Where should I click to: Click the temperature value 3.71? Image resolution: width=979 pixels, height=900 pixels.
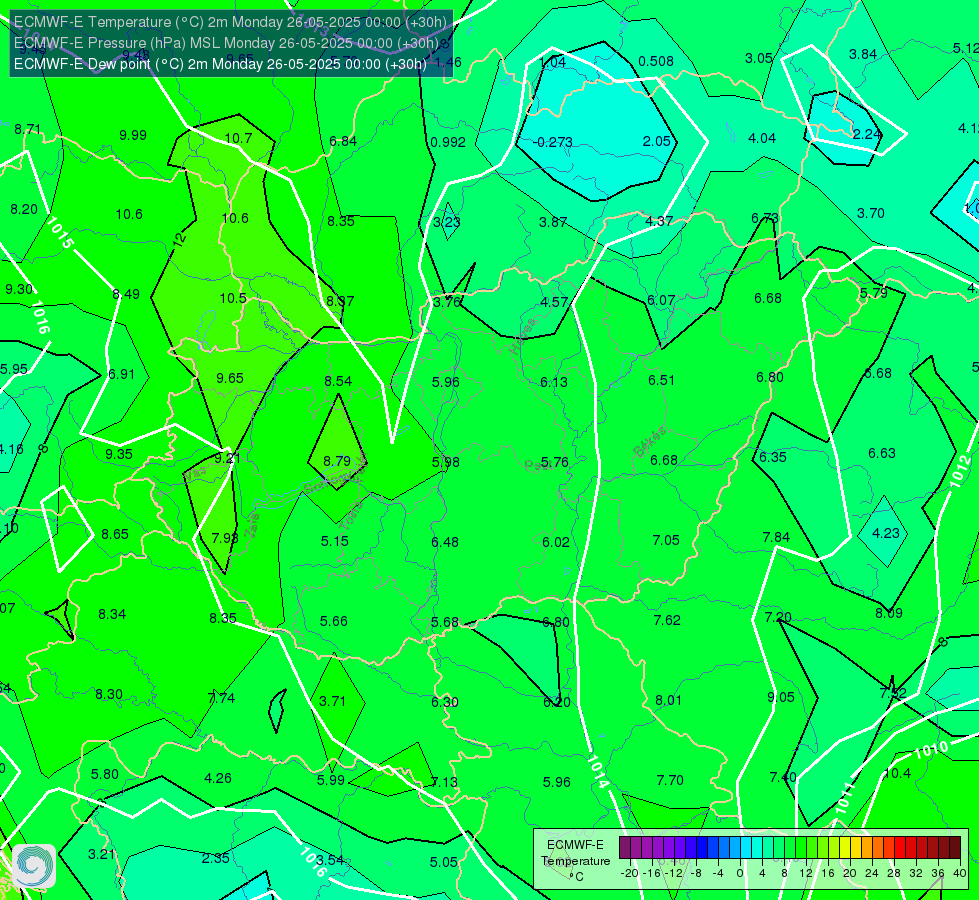pyautogui.click(x=333, y=701)
